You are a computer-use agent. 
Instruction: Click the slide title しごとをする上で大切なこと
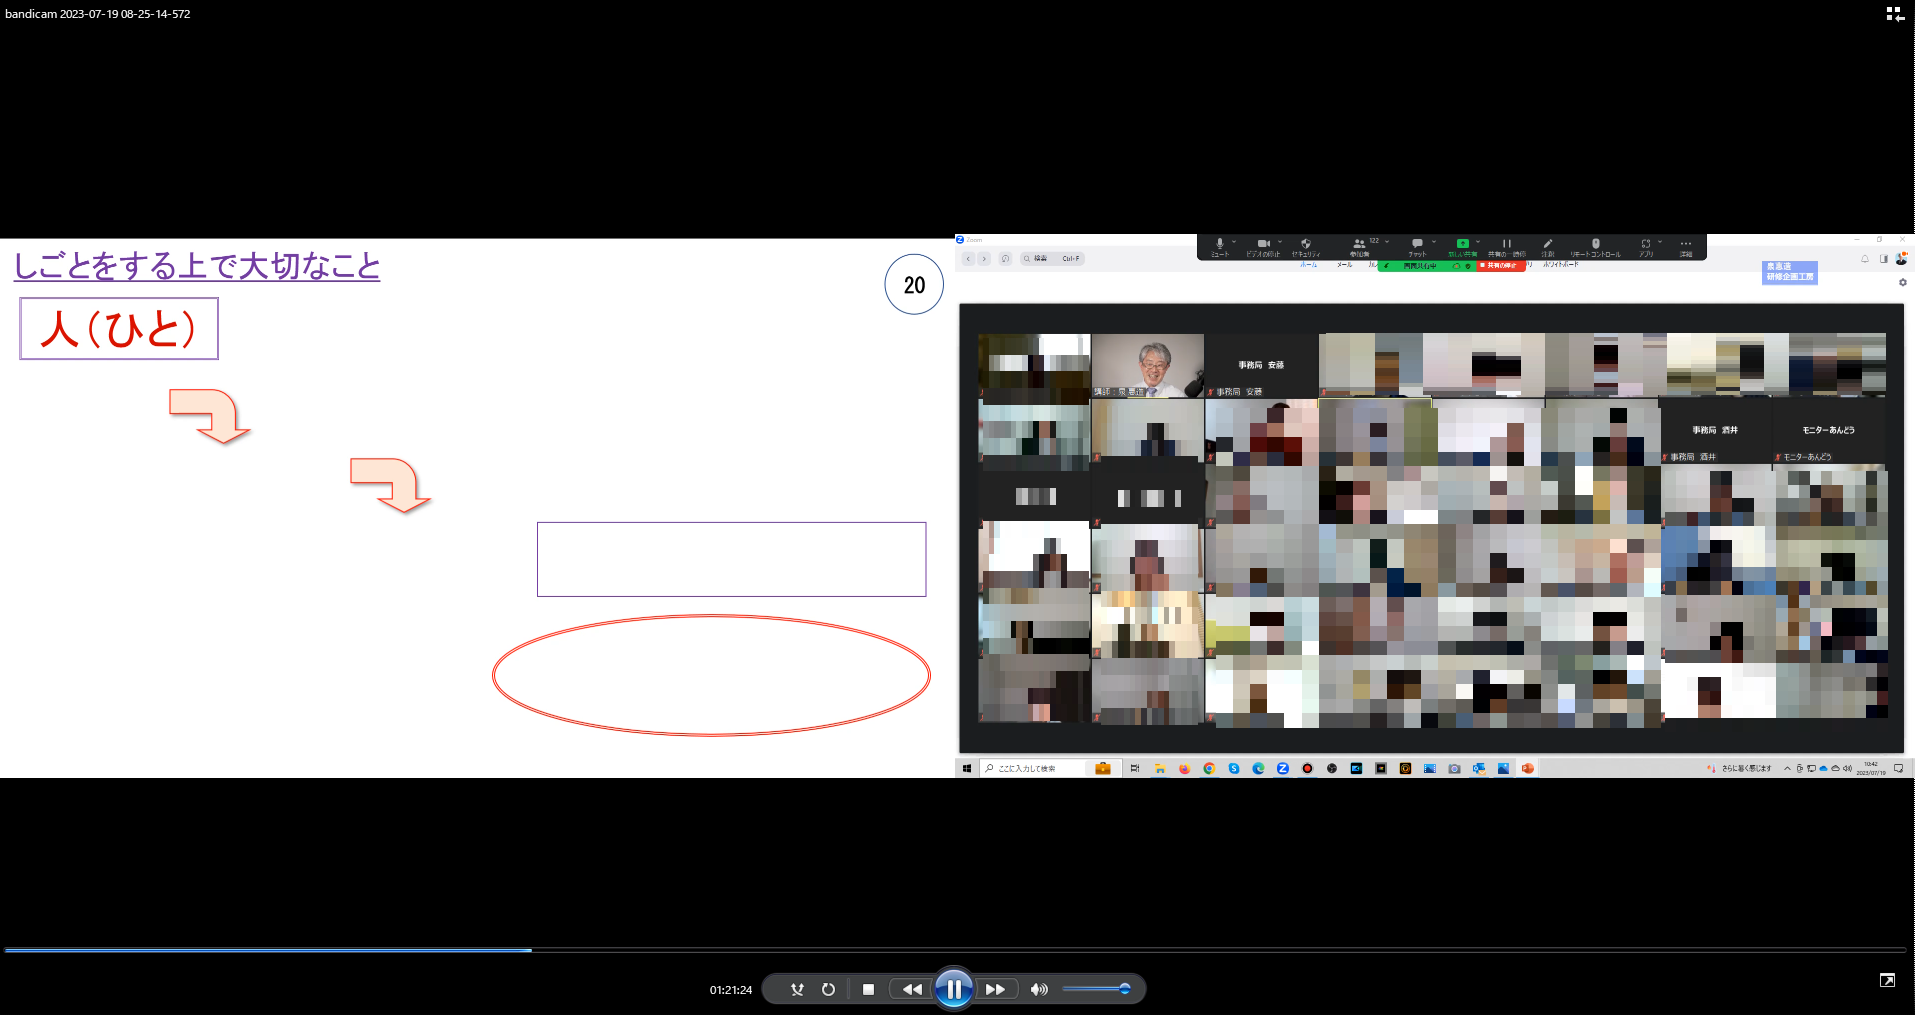(x=197, y=266)
